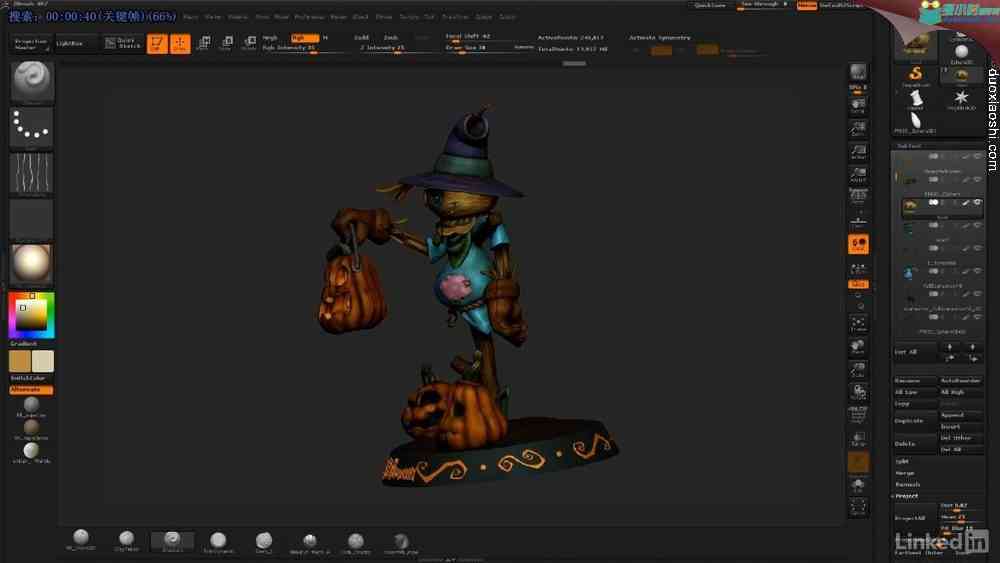Click the Frame icon in right shelf
The width and height of the screenshot is (1000, 563).
(858, 325)
